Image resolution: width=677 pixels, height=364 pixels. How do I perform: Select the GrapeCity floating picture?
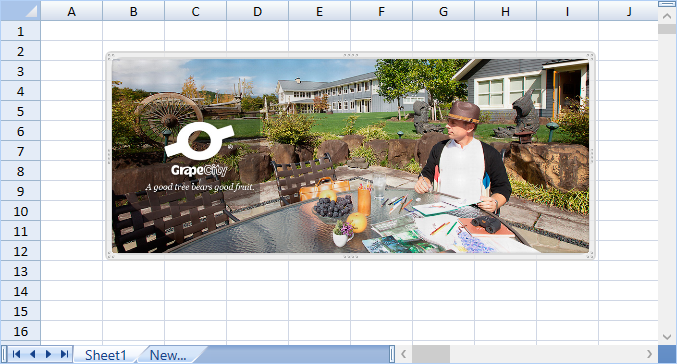[351, 156]
